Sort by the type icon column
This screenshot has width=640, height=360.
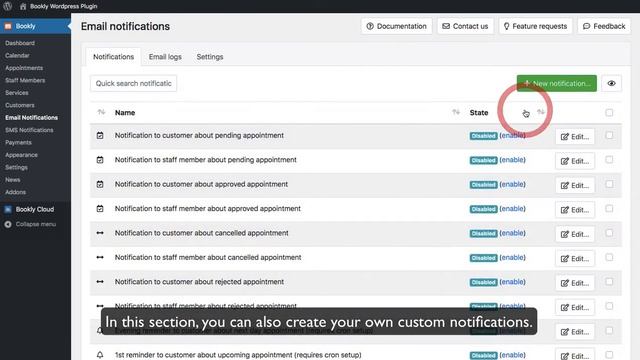point(101,112)
